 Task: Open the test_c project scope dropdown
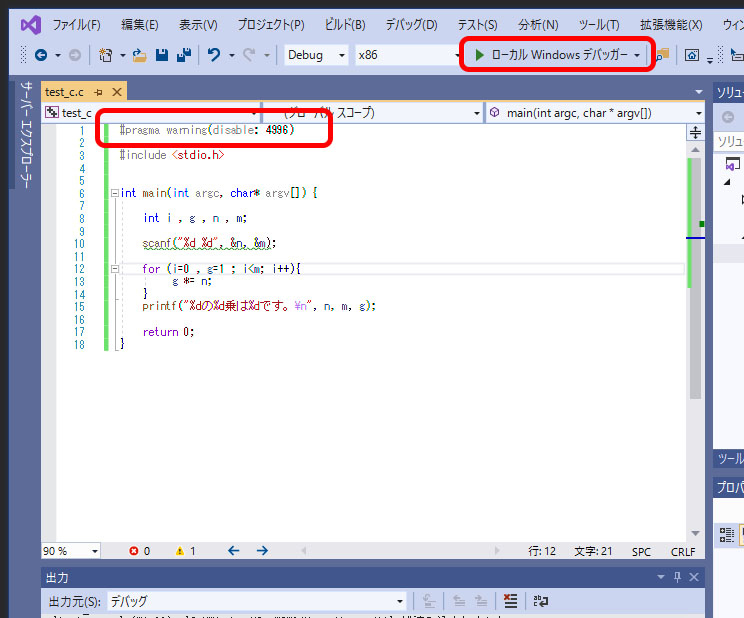151,113
